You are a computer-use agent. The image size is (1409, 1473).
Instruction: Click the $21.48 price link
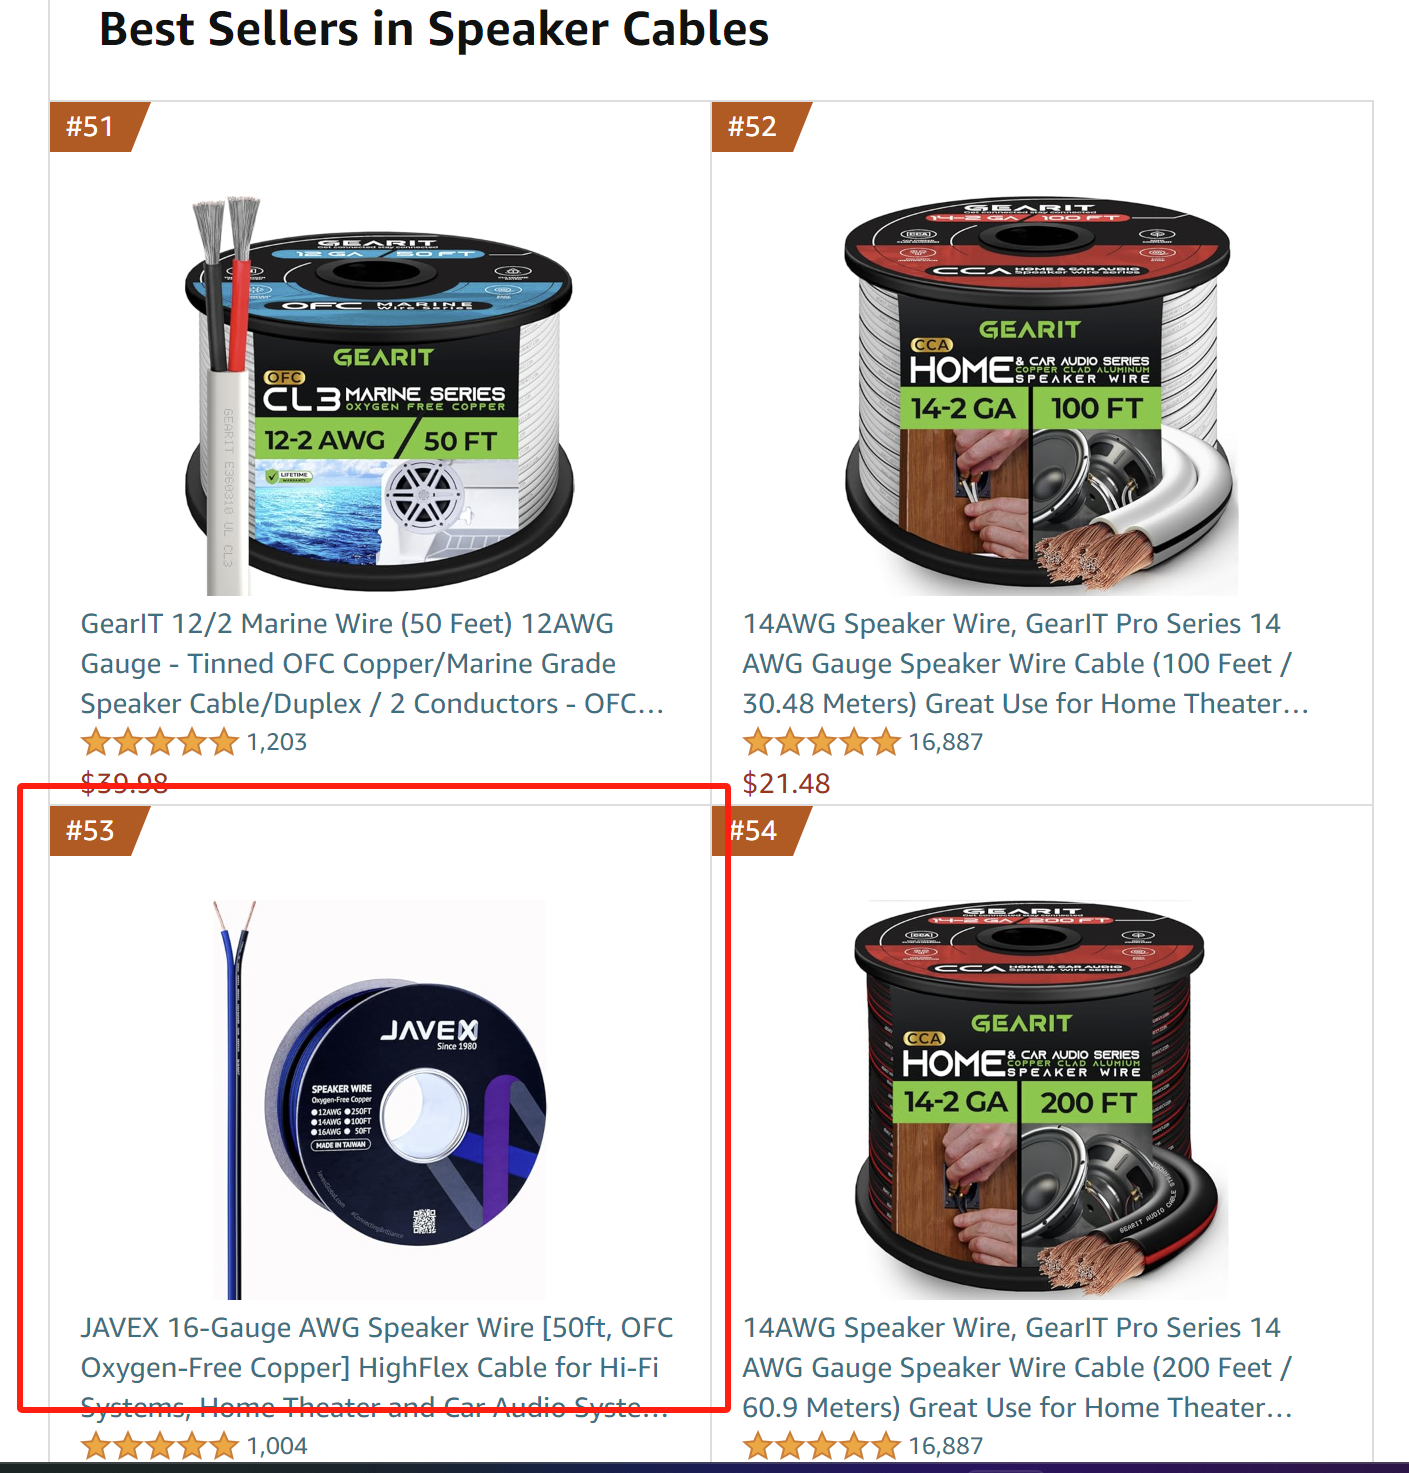tap(786, 784)
